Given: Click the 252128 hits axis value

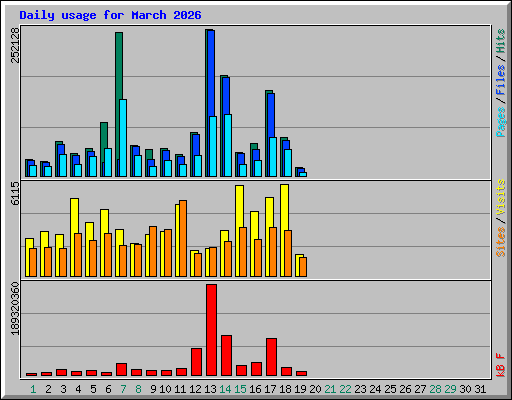Looking at the screenshot, I should 15,45.
